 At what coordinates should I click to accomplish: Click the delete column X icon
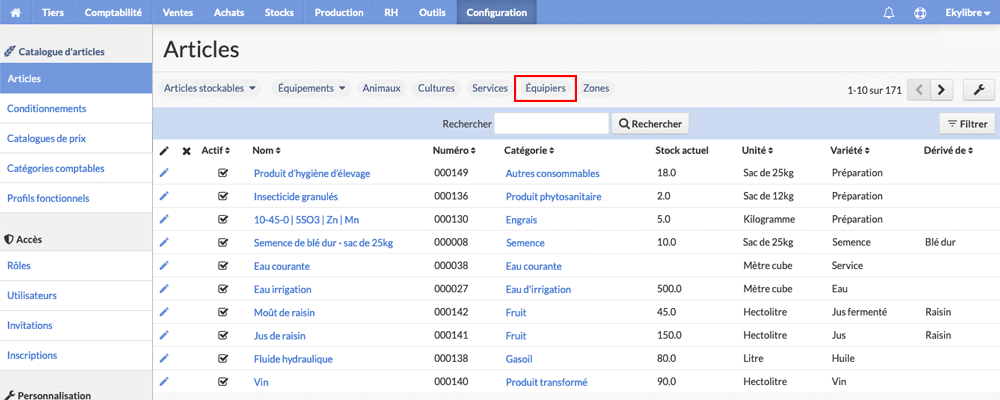186,151
